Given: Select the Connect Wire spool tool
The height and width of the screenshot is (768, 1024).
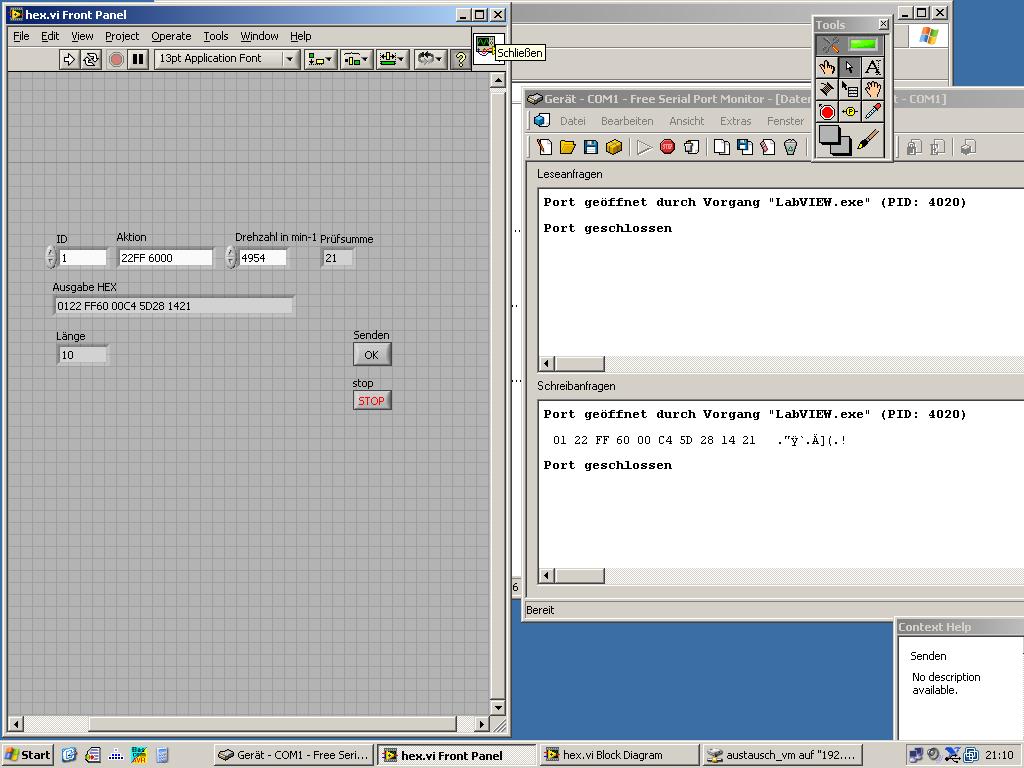Looking at the screenshot, I should pos(827,89).
